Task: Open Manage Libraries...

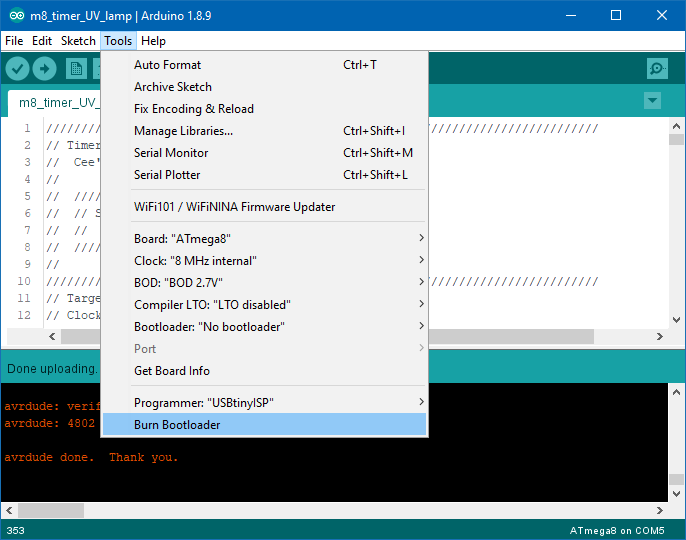Action: pyautogui.click(x=264, y=130)
